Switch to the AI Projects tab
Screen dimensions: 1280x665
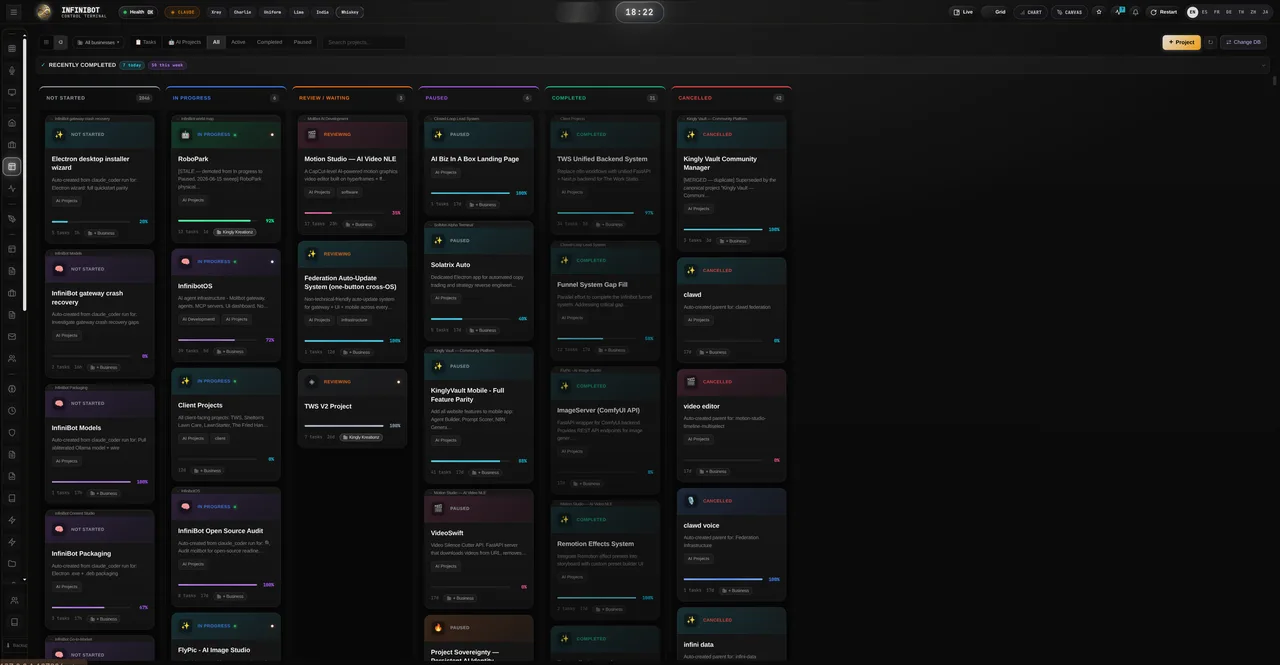click(x=185, y=42)
